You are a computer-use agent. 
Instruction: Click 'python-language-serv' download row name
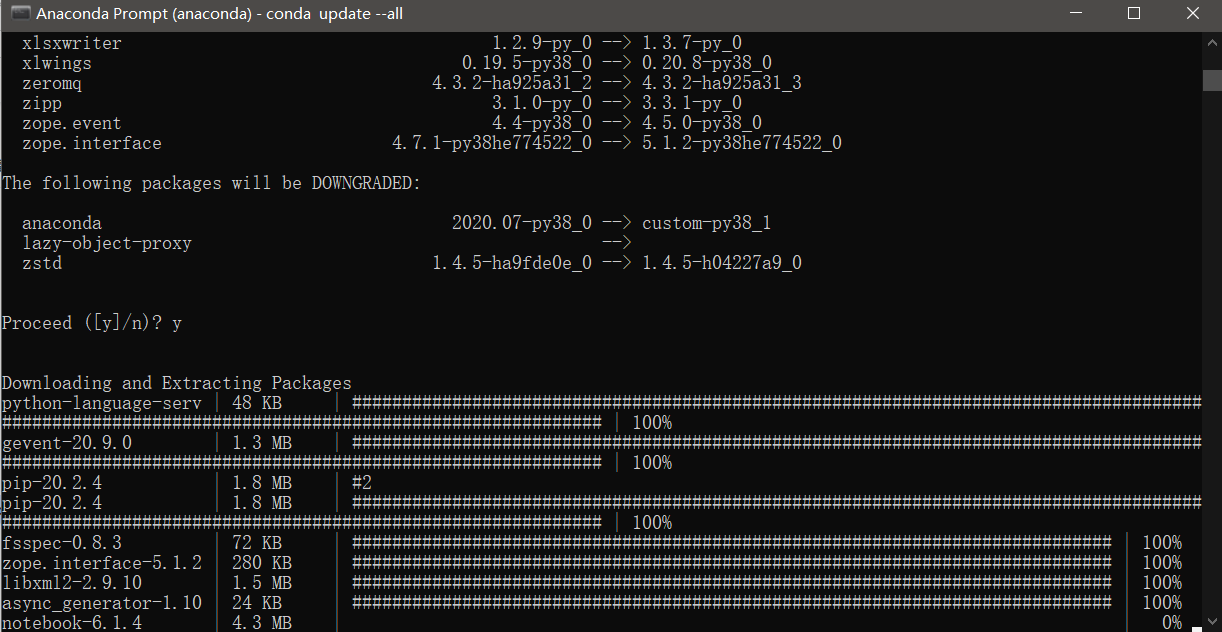point(102,404)
